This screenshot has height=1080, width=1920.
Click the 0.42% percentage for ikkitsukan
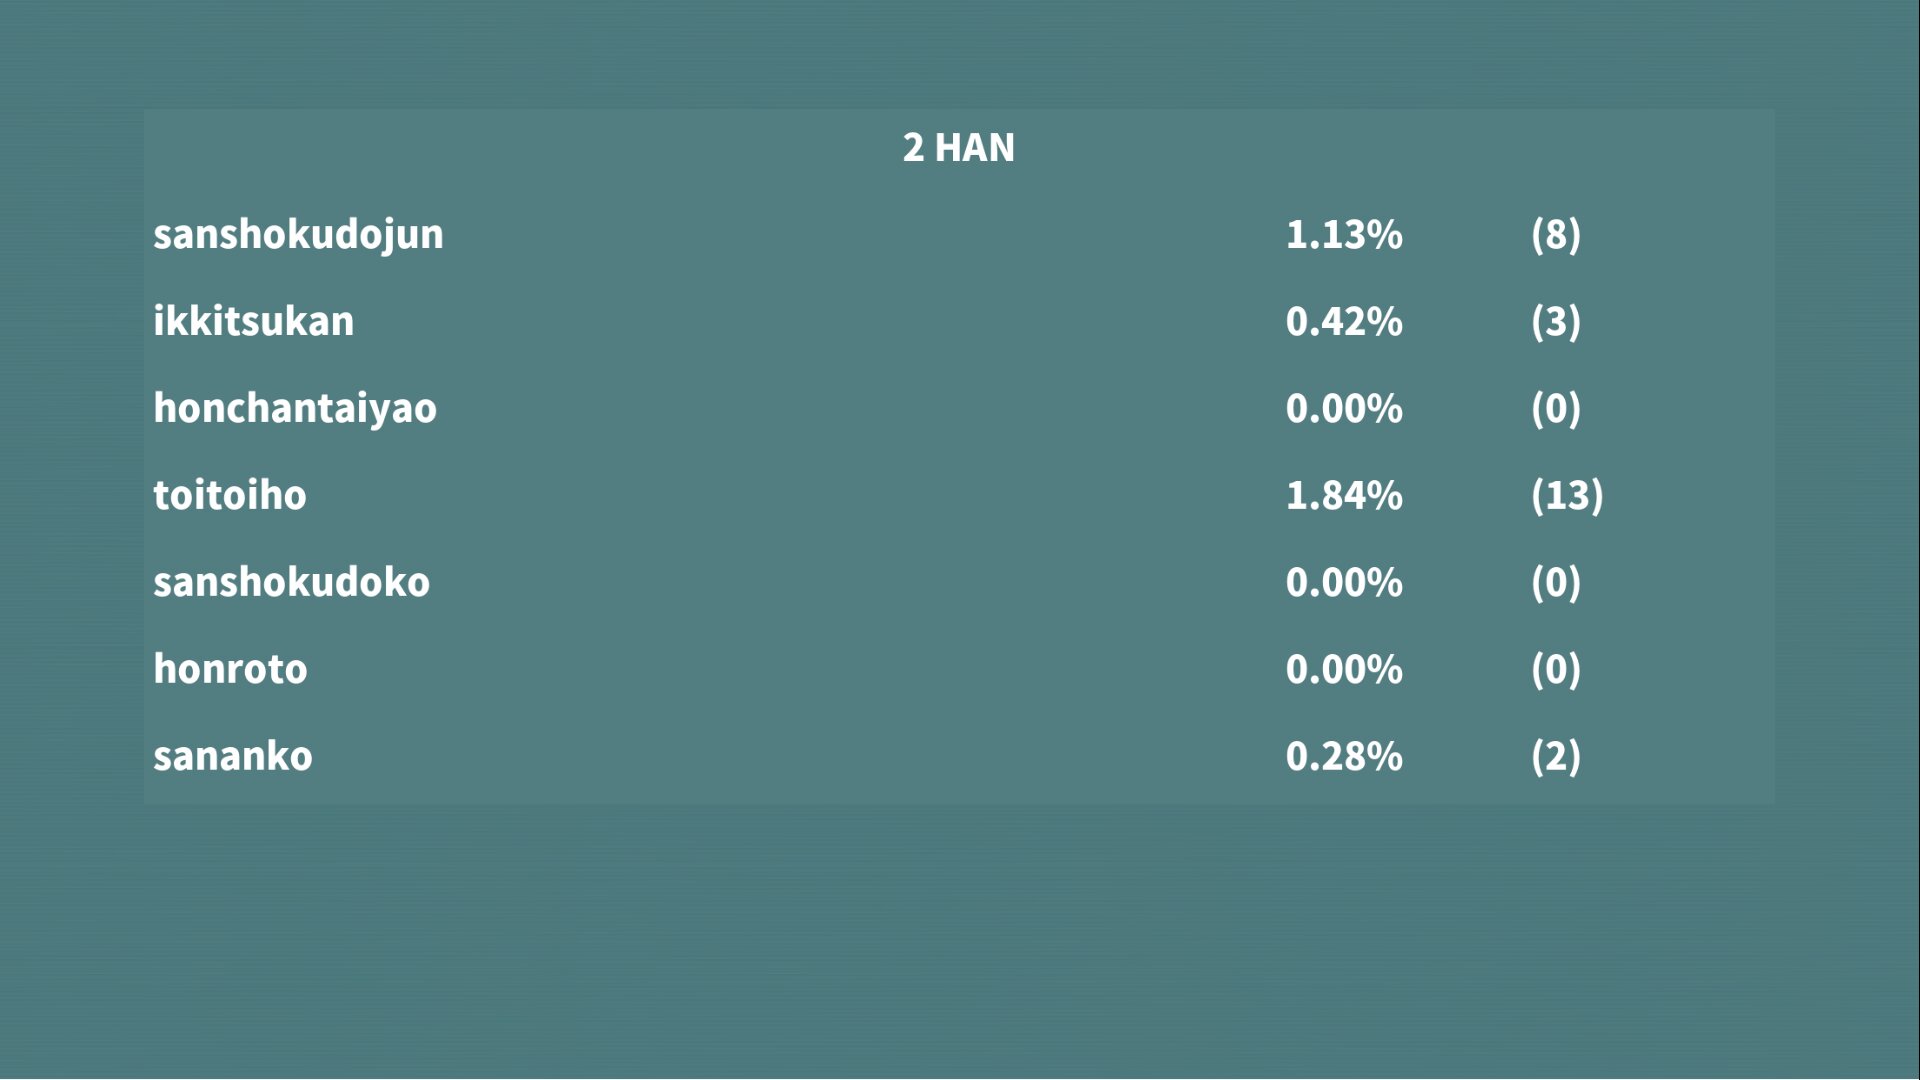click(x=1344, y=322)
